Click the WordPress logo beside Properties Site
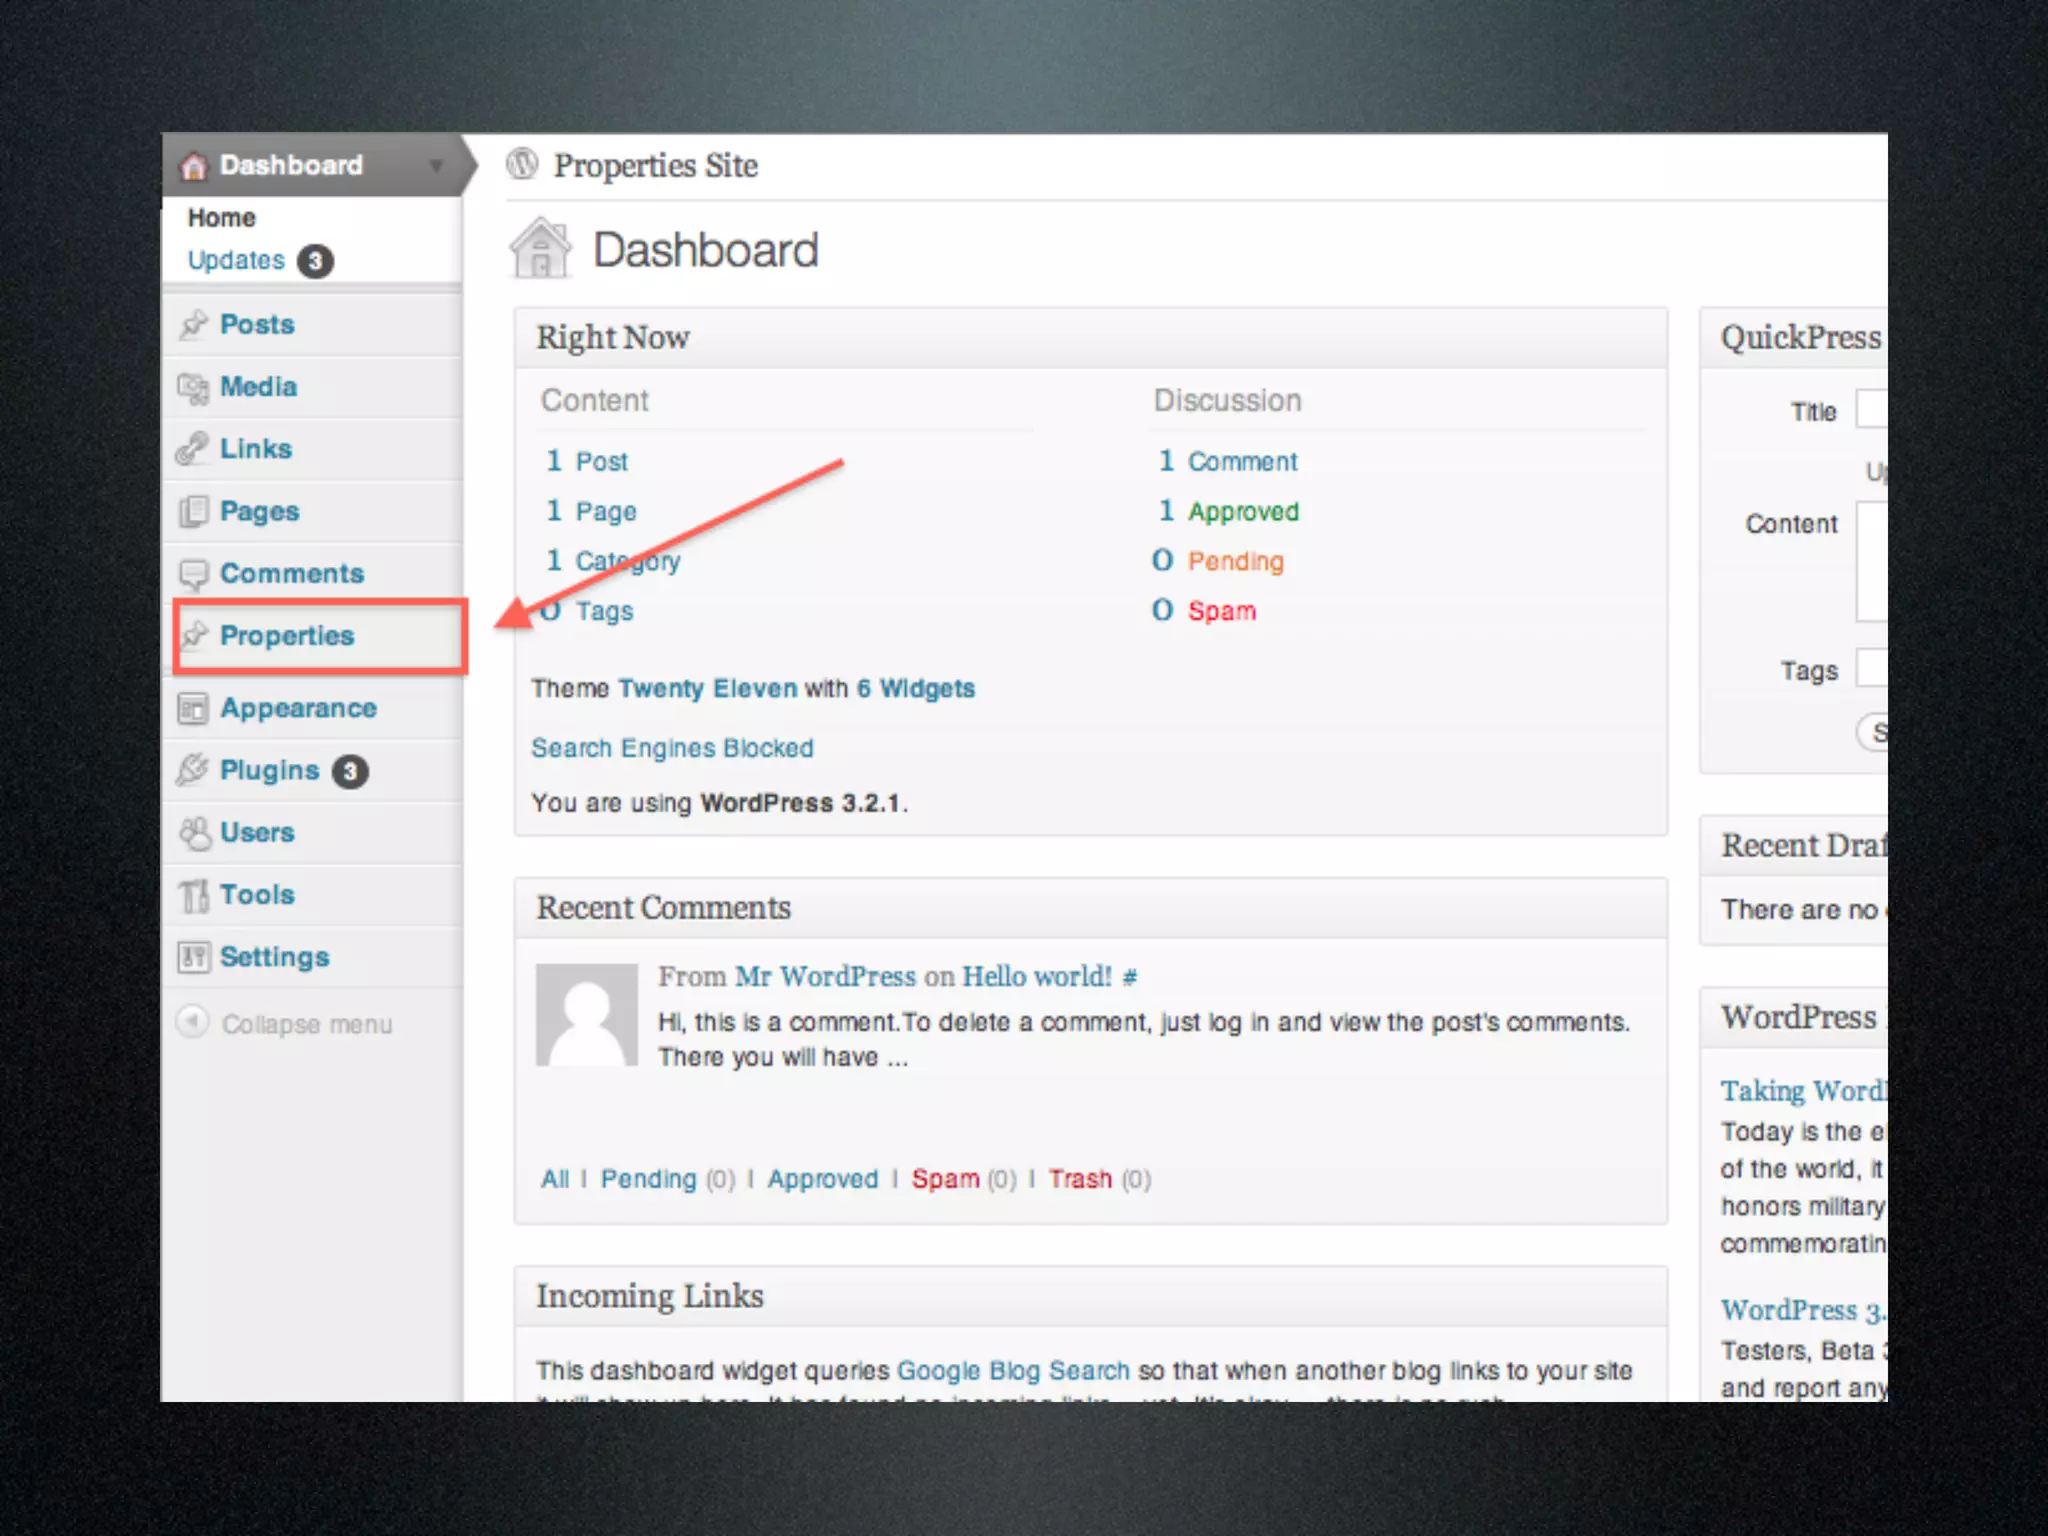The height and width of the screenshot is (1536, 2048). pos(522,164)
